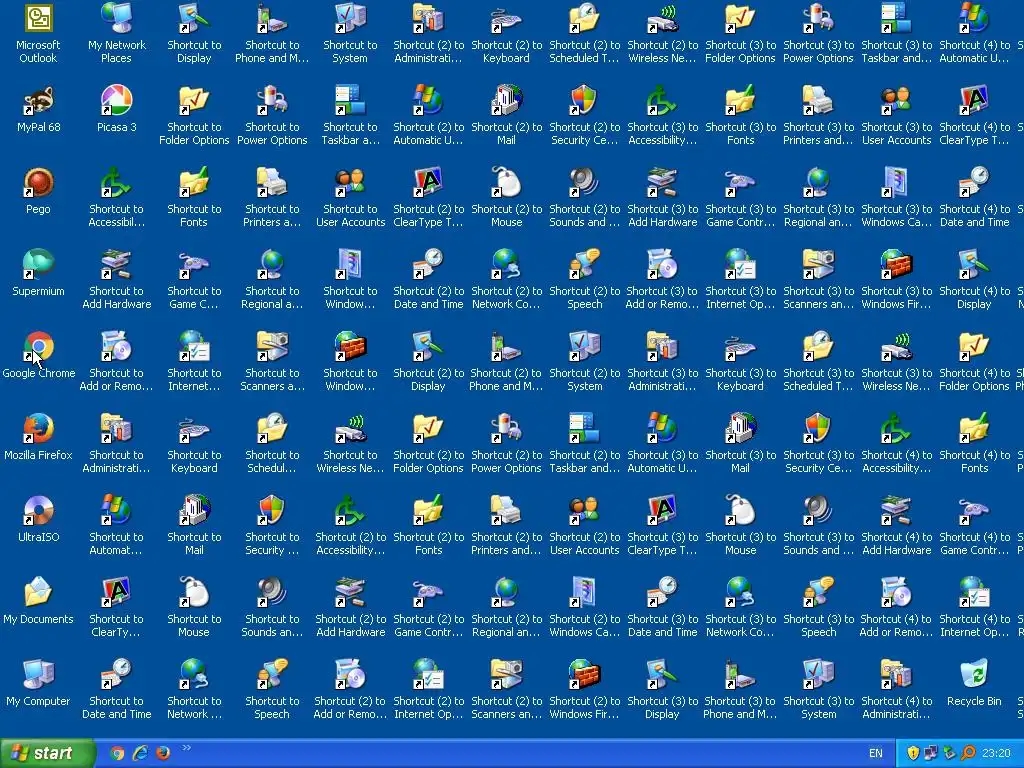Click the 'Shortcut (2) to Power Options' icon
Screen dimensions: 1024x768
click(x=506, y=428)
